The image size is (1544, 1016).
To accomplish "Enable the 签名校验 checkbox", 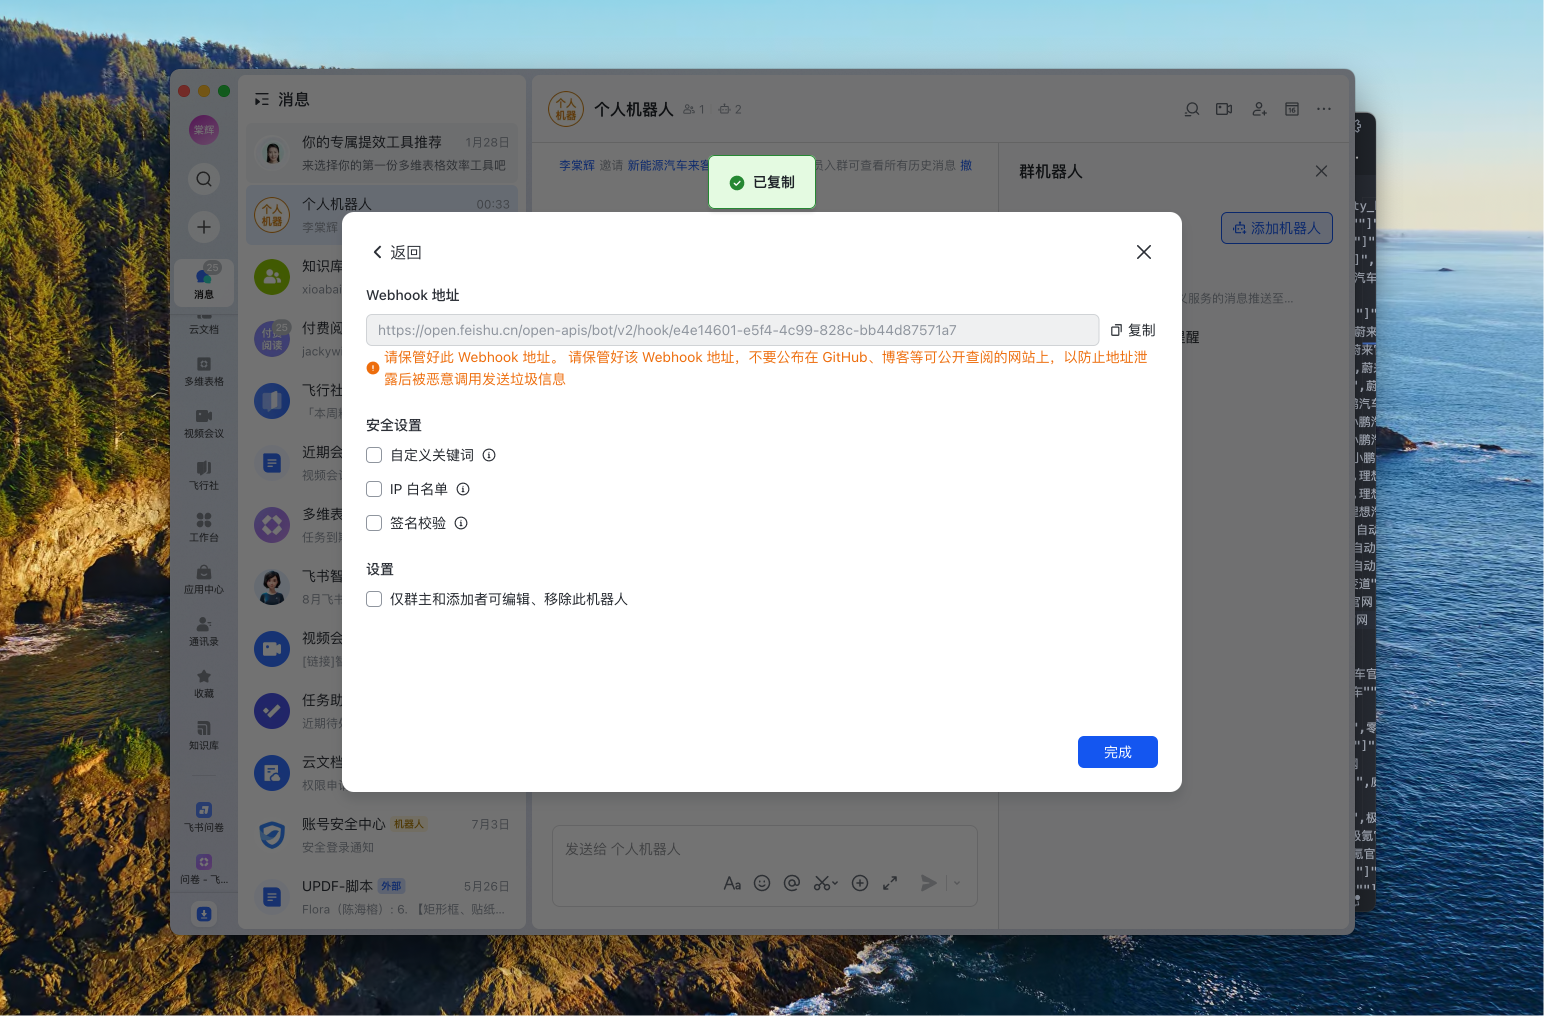I will click(374, 523).
